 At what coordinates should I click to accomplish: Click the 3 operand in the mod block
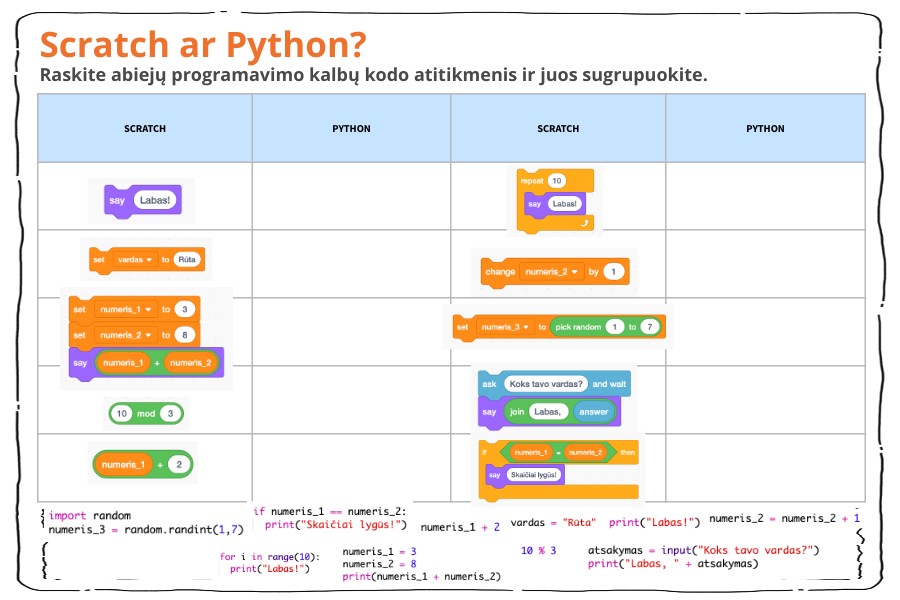click(x=170, y=413)
